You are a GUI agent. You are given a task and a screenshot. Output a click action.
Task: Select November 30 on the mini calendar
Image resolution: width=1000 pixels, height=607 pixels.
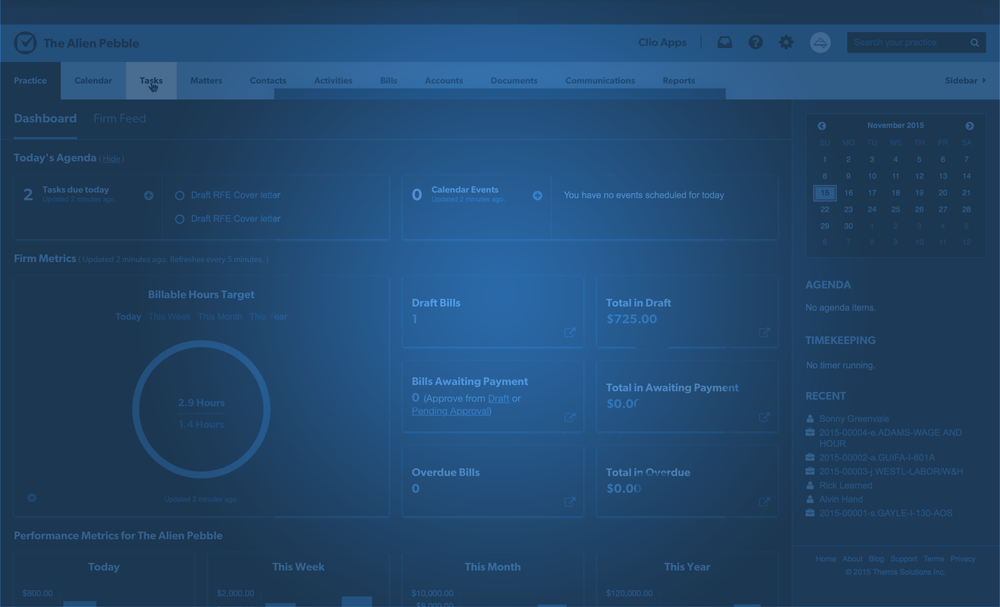coord(848,226)
